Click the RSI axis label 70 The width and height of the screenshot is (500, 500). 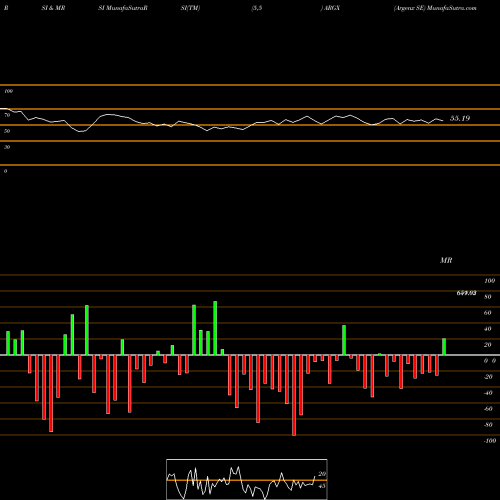pos(7,115)
